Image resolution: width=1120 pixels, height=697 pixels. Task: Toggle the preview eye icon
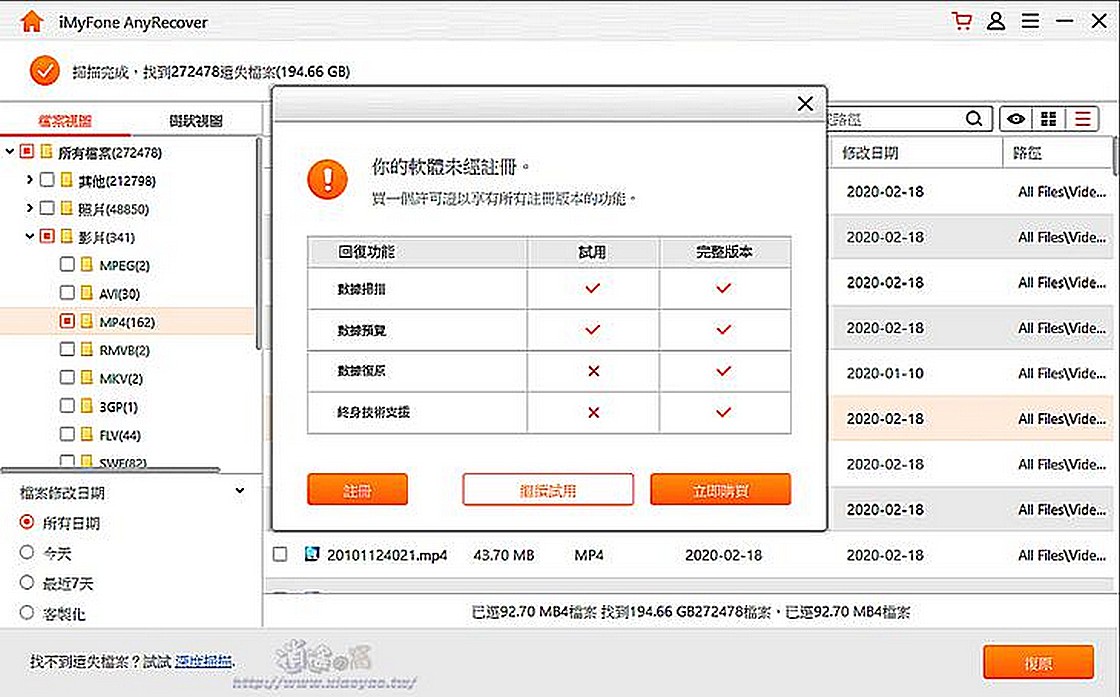(1016, 119)
